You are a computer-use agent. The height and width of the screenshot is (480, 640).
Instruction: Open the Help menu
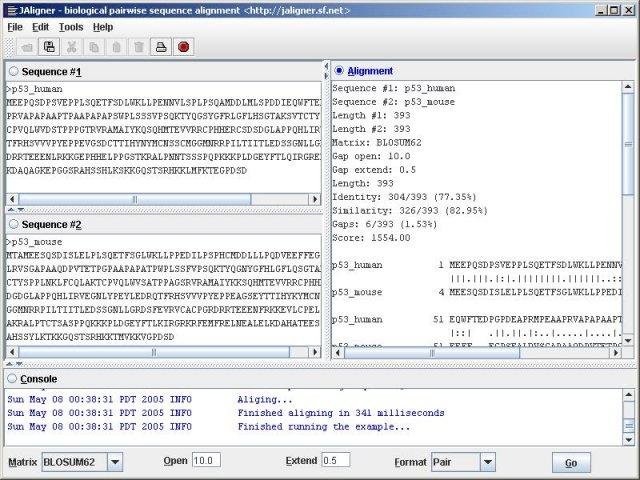click(103, 27)
